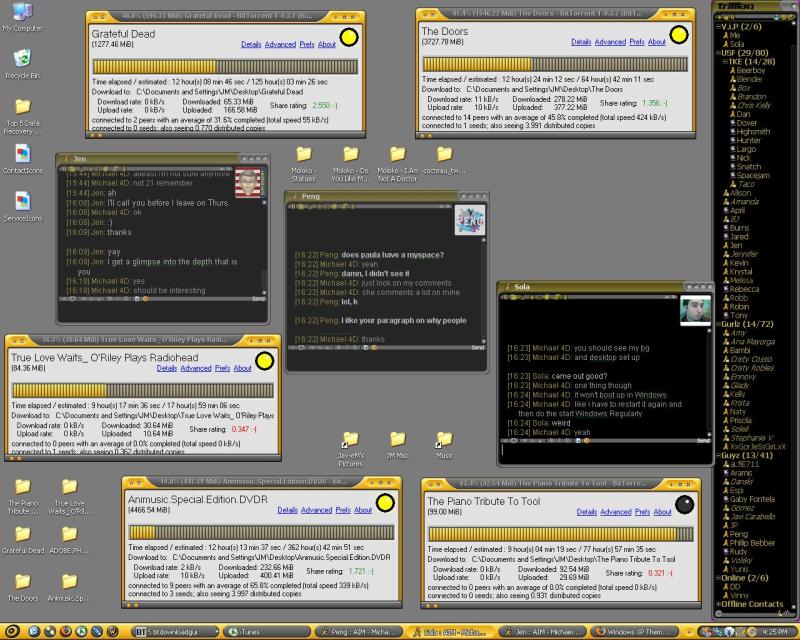
Task: Open Details link in Piano Tribute window
Action: 587,512
